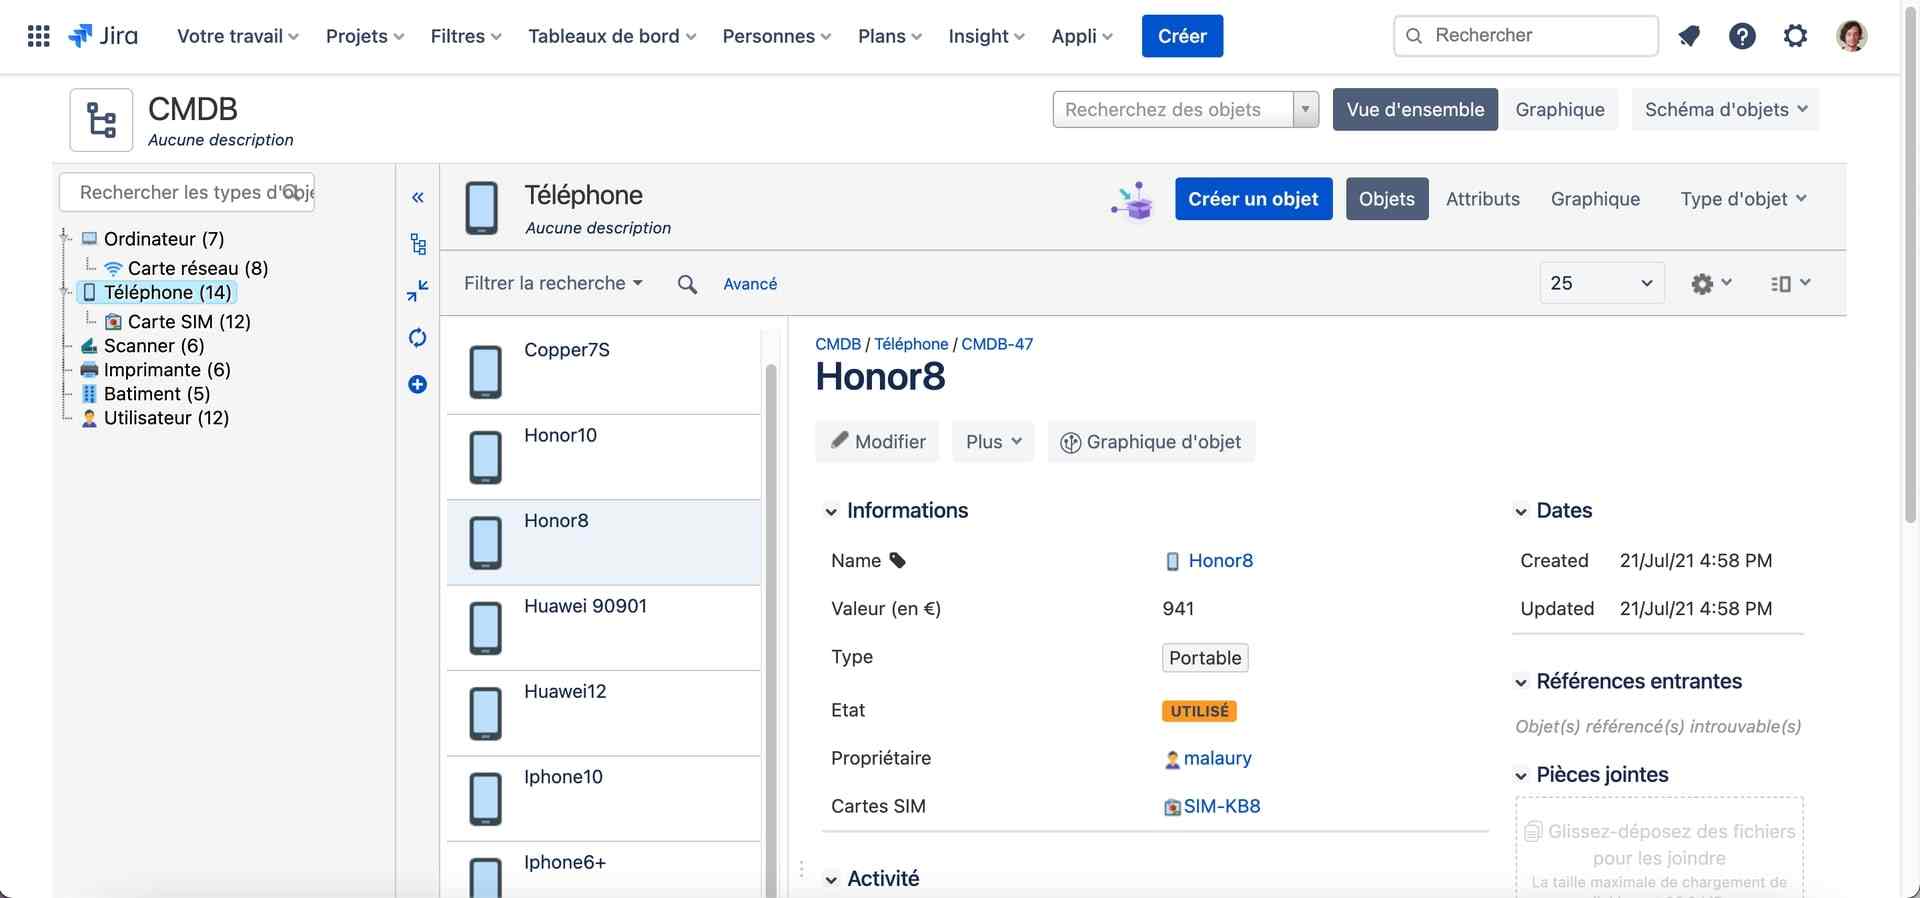Click the phone icon of Copper7S
Screen dimensions: 1920x898
click(486, 371)
